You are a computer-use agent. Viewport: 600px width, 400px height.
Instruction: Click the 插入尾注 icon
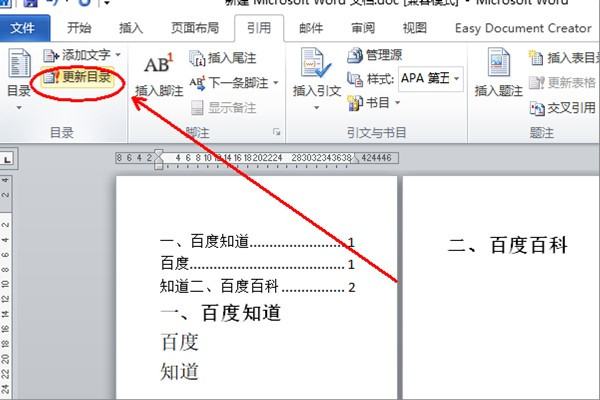pyautogui.click(x=197, y=58)
